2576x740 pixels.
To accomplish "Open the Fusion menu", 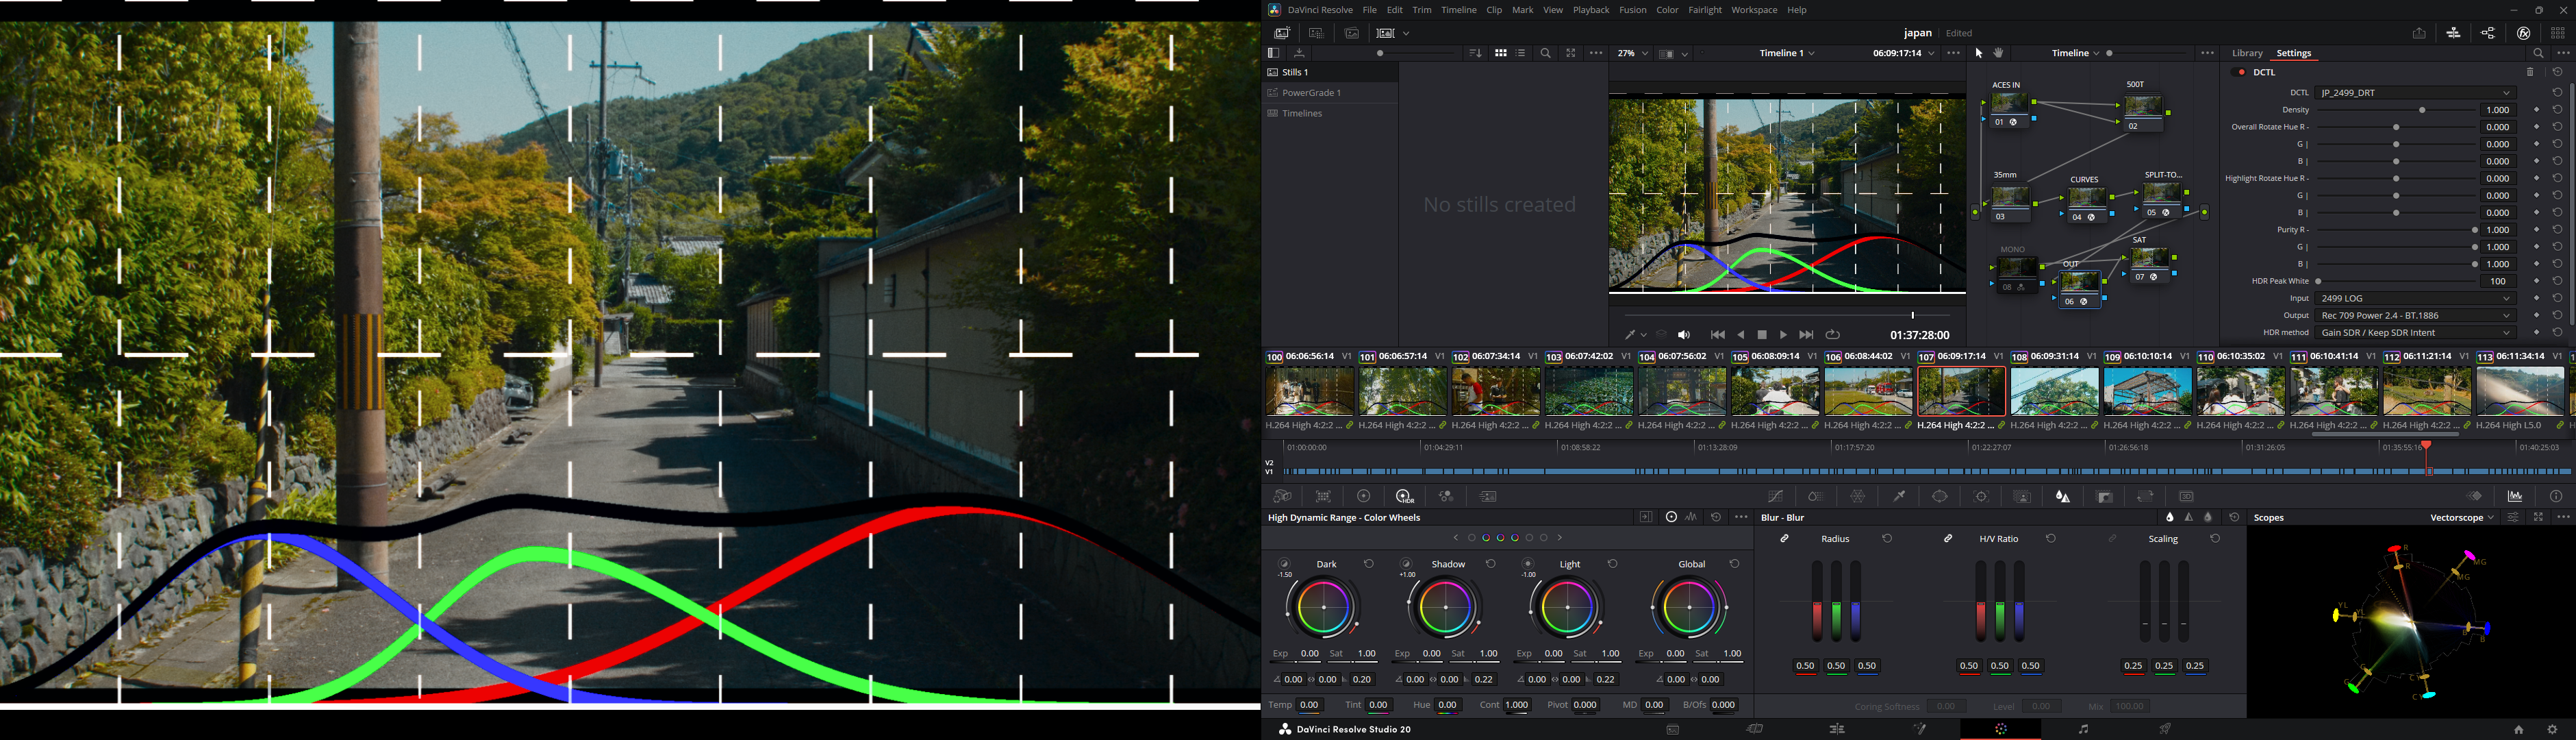I will click(1633, 10).
